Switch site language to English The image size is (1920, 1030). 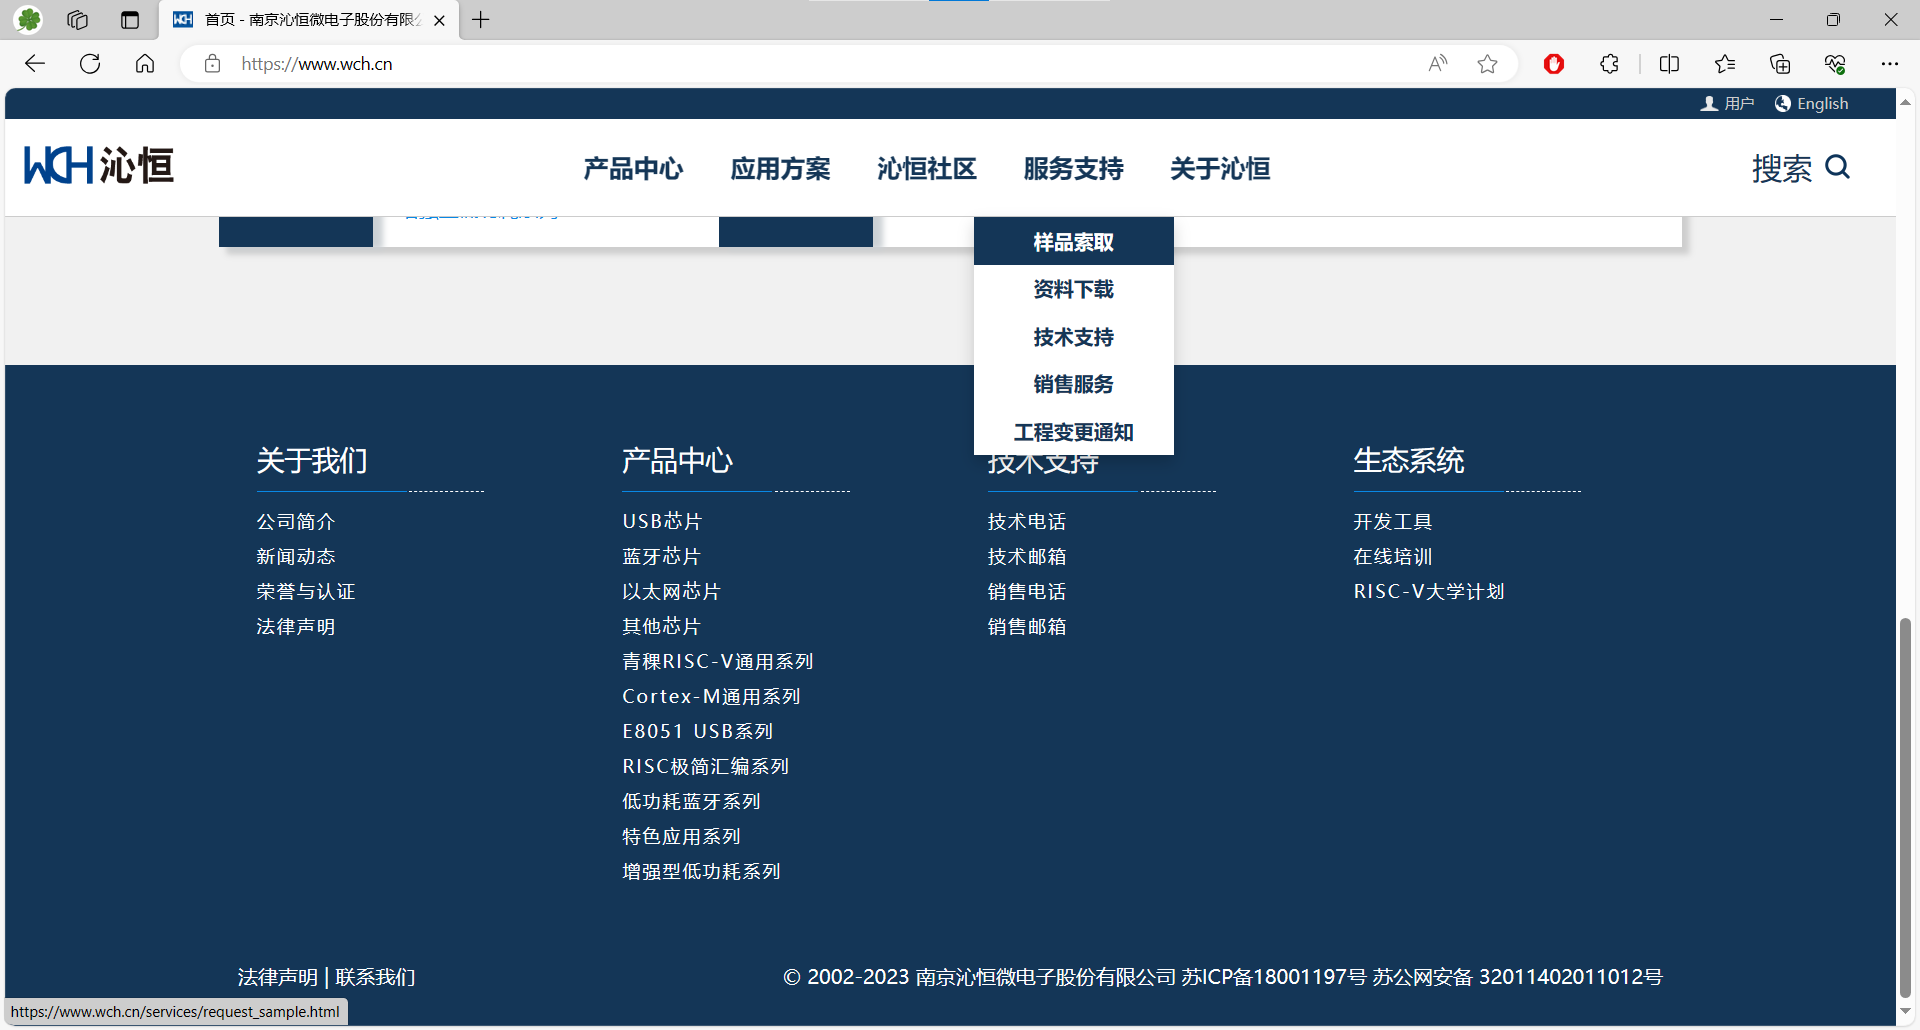click(1812, 104)
